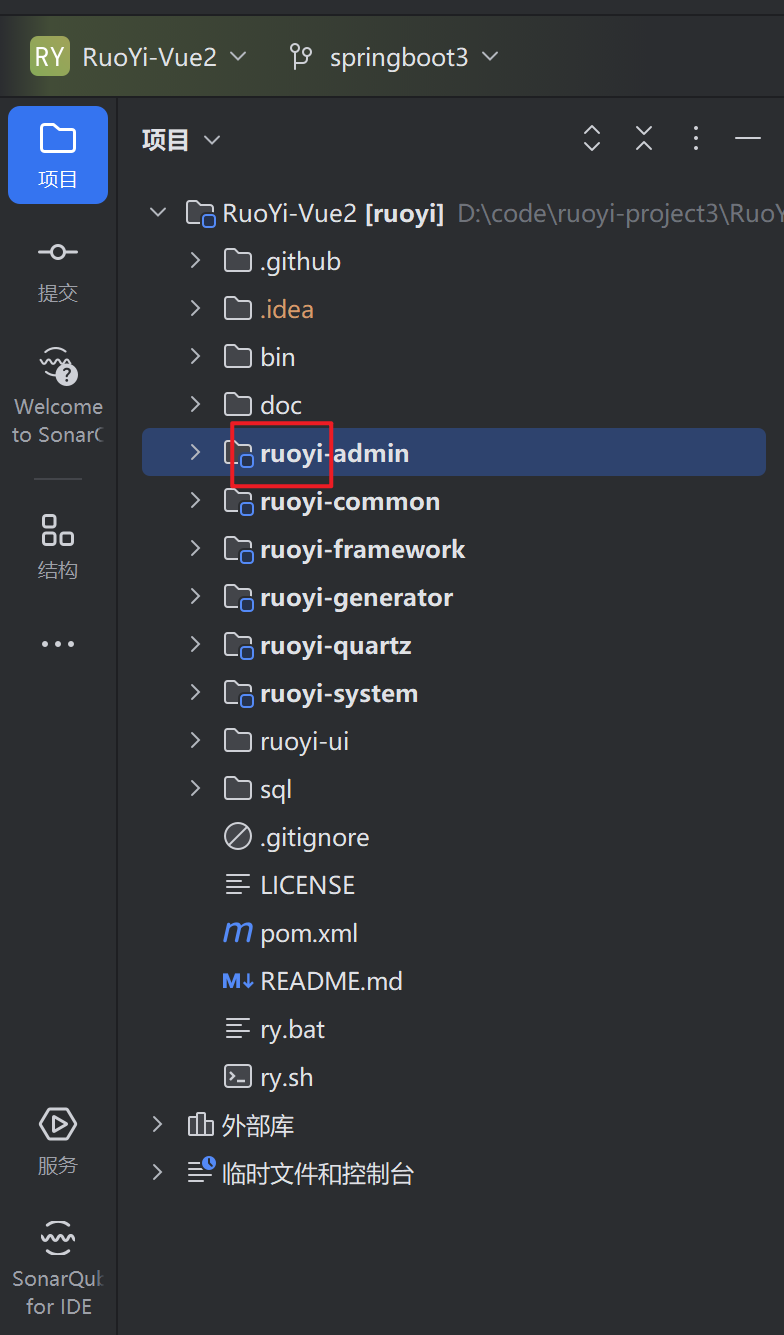Collapse all items in project tree

coord(644,139)
